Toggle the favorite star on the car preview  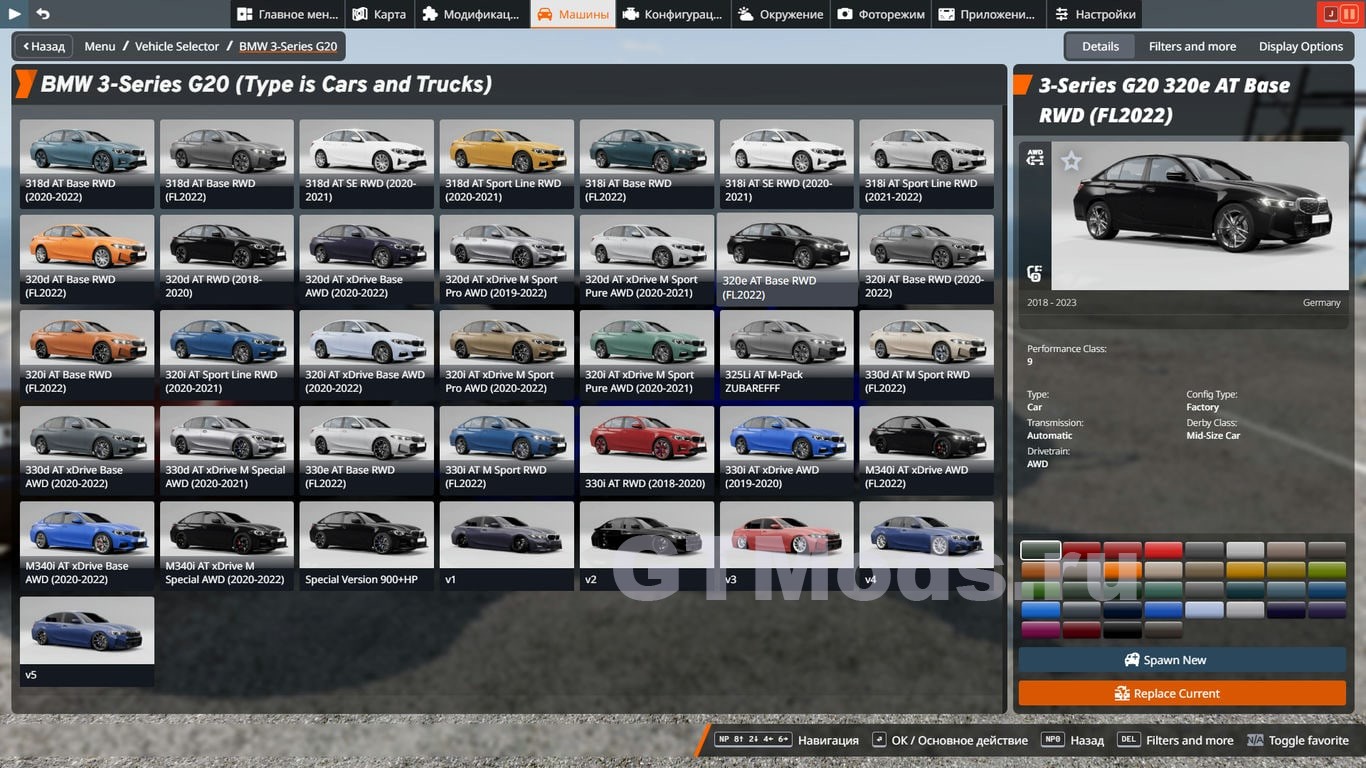(1071, 161)
